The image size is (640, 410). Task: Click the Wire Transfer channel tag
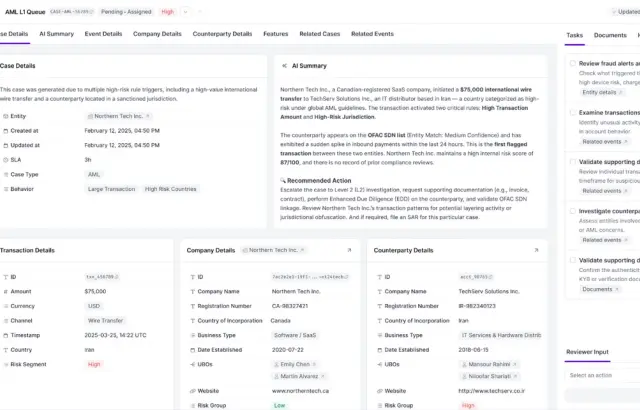point(105,321)
